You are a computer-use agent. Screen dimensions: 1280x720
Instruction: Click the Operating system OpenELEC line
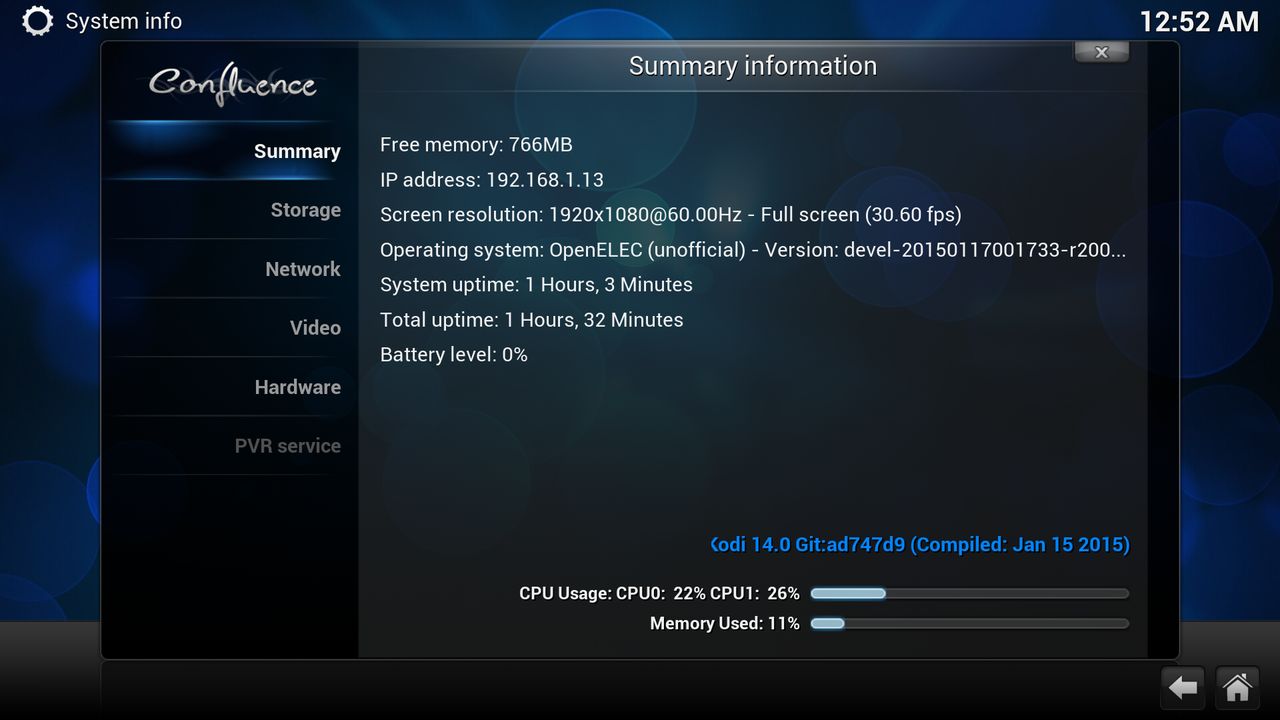pyautogui.click(x=752, y=250)
